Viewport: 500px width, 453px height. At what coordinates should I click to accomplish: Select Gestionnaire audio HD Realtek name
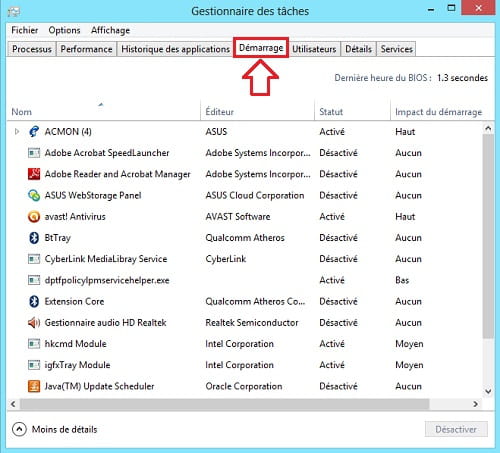coord(105,323)
